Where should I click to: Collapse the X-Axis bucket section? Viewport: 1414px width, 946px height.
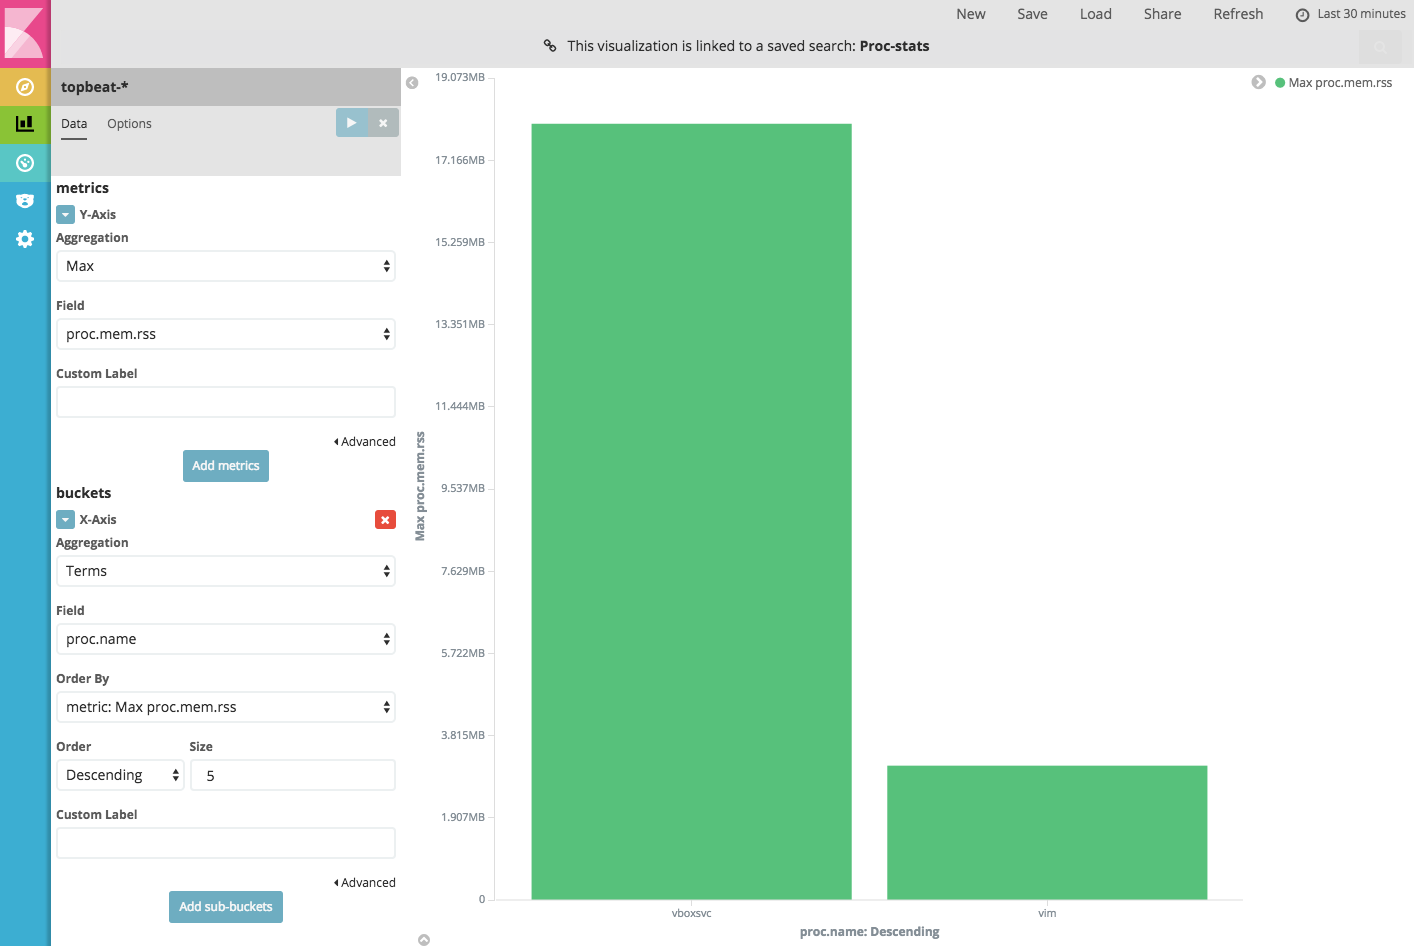(x=65, y=520)
